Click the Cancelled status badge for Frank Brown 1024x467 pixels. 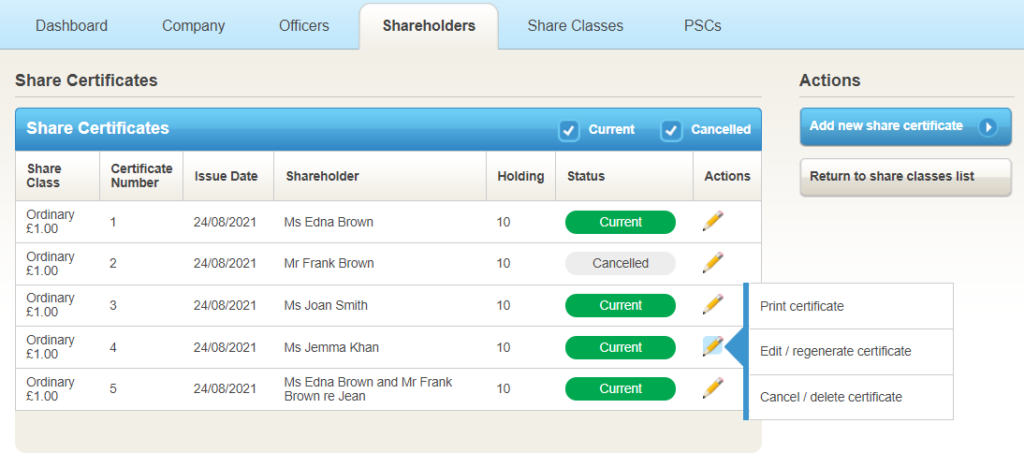click(x=620, y=263)
